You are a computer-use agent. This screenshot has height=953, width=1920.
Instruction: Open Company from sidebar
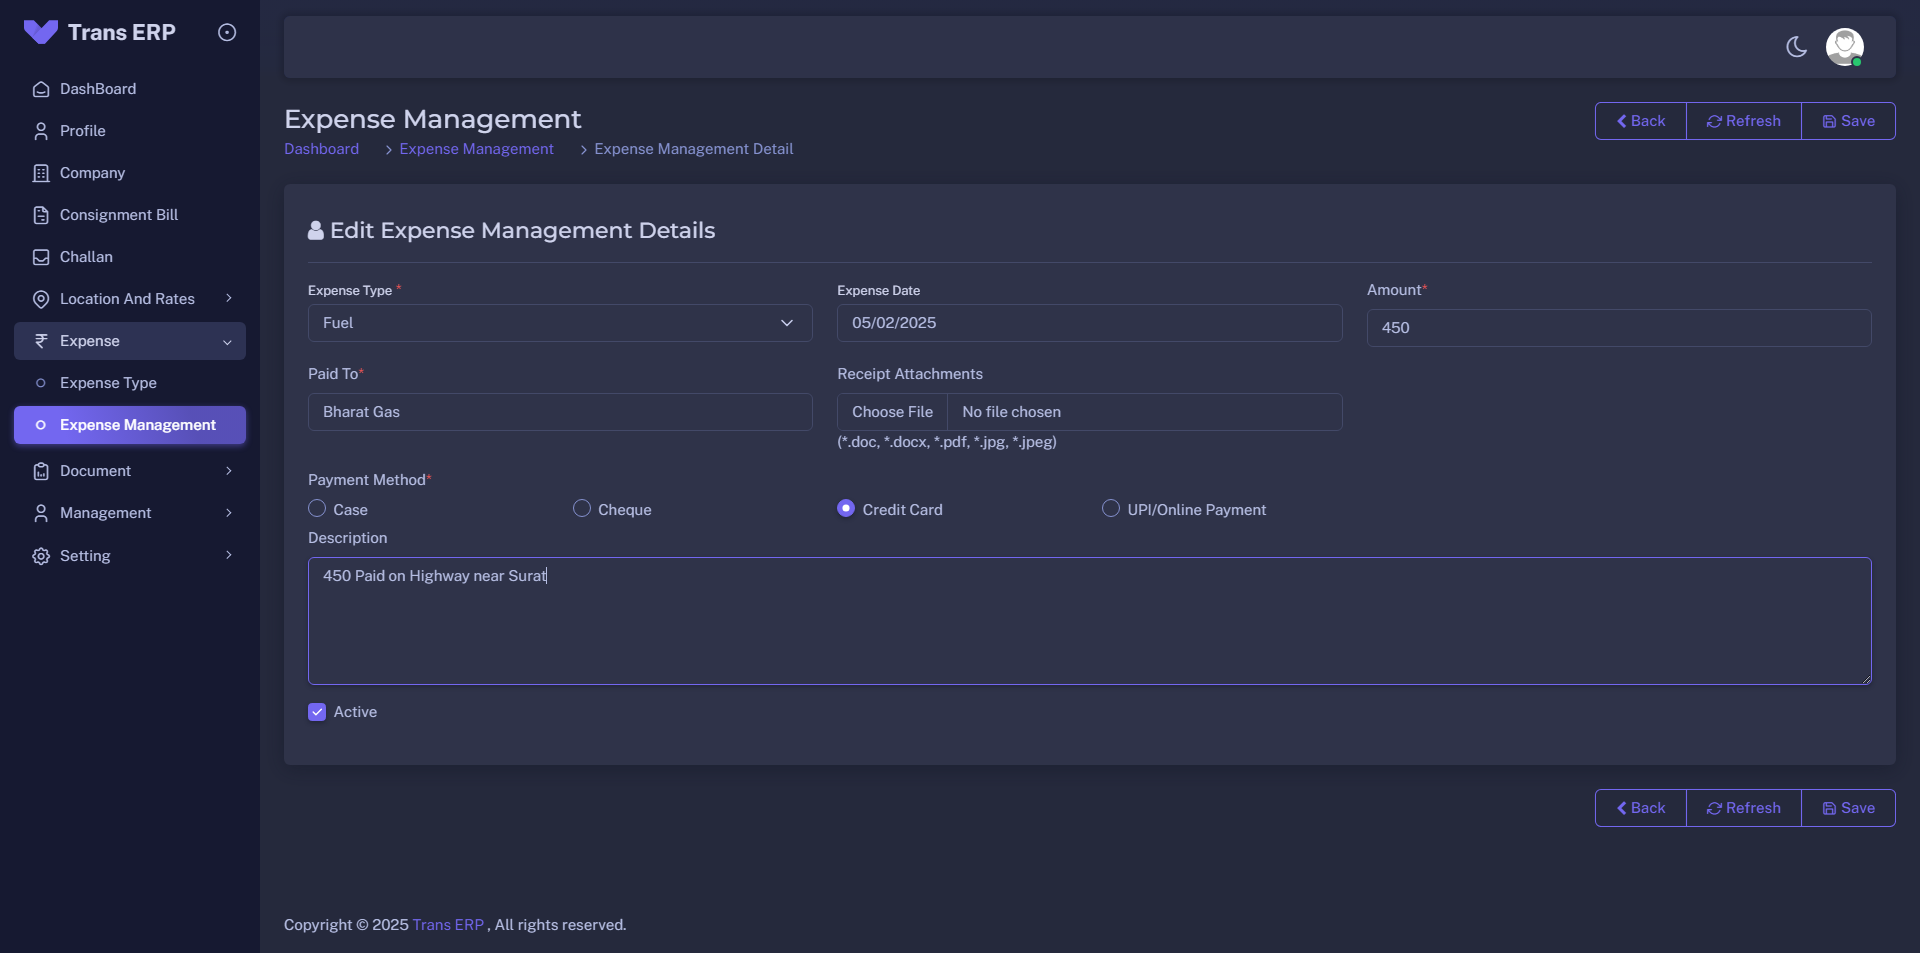[x=130, y=173]
